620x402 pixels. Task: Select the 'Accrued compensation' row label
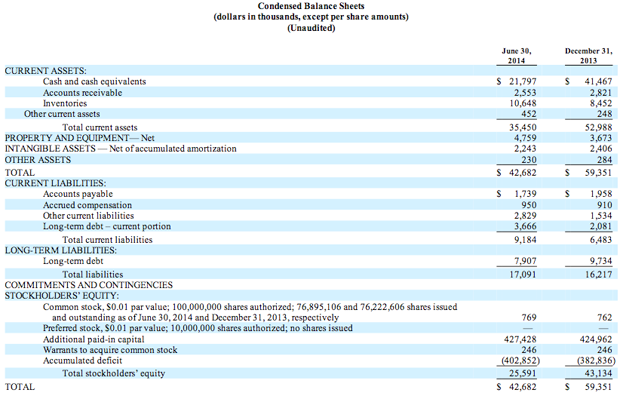pyautogui.click(x=87, y=205)
